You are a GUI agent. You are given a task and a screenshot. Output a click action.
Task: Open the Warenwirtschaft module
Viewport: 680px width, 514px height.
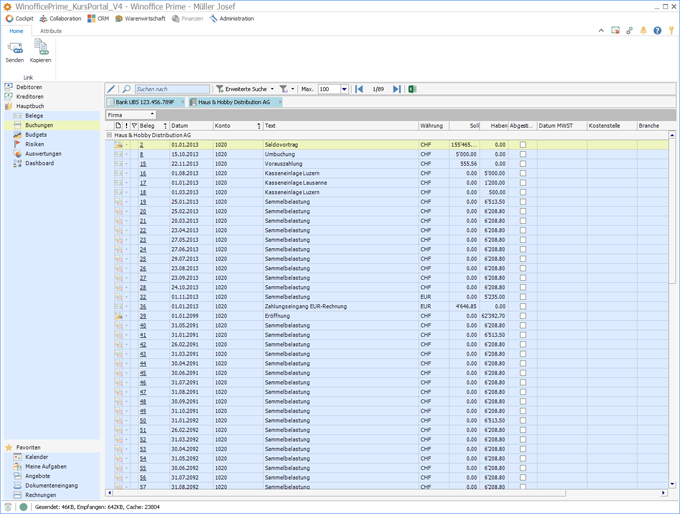[x=140, y=19]
